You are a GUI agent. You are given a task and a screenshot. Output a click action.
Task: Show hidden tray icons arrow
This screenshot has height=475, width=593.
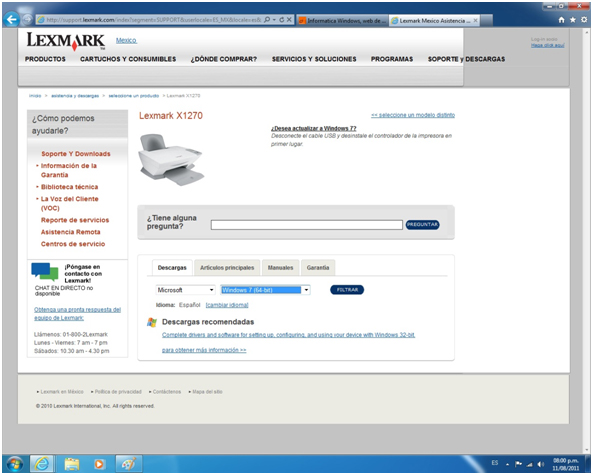tap(508, 464)
